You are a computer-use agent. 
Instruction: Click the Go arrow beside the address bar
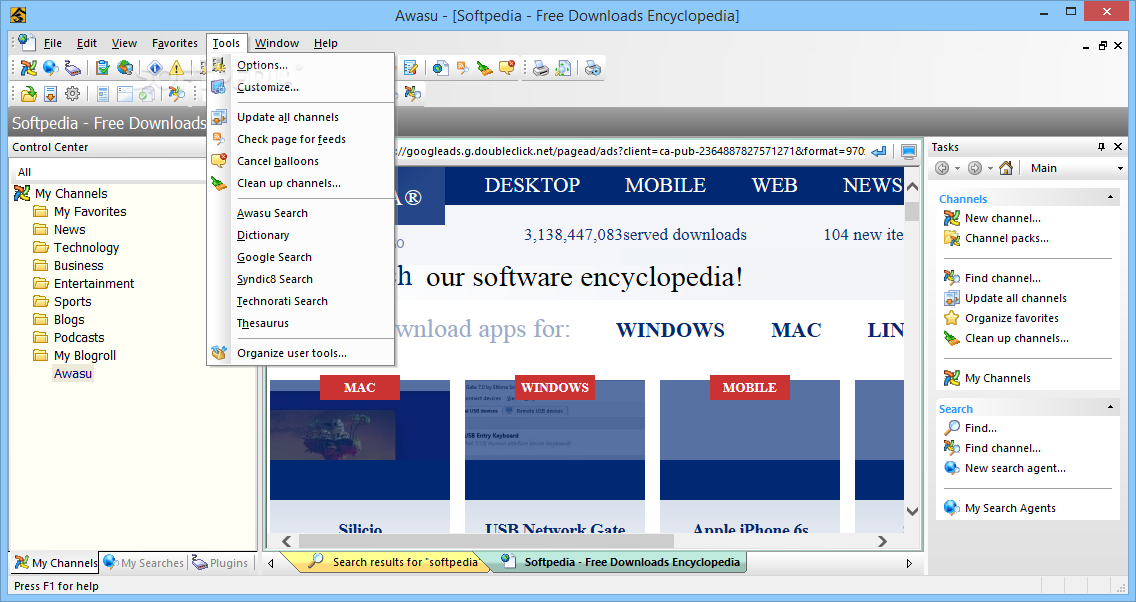pyautogui.click(x=879, y=151)
